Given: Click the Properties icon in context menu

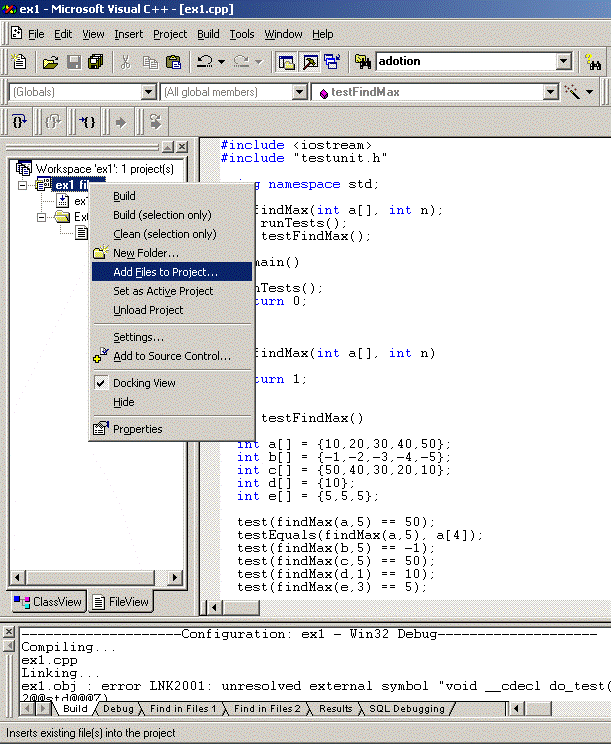Looking at the screenshot, I should (101, 428).
